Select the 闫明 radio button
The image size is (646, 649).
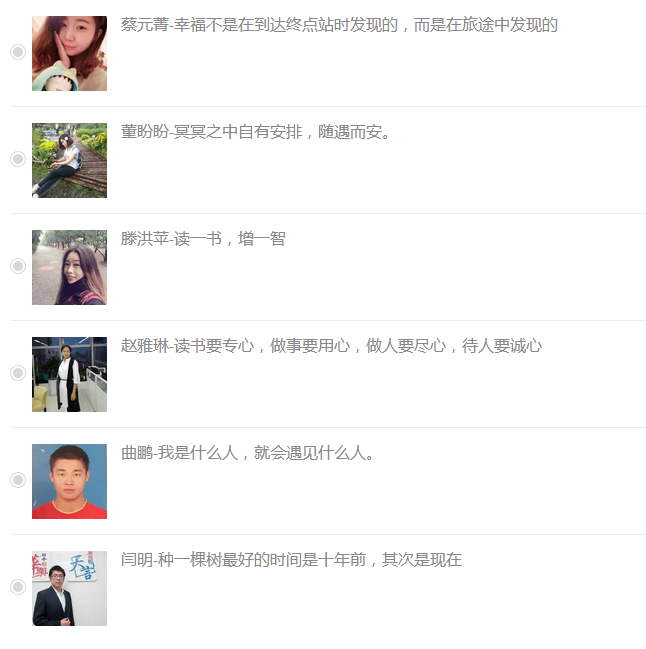click(18, 587)
